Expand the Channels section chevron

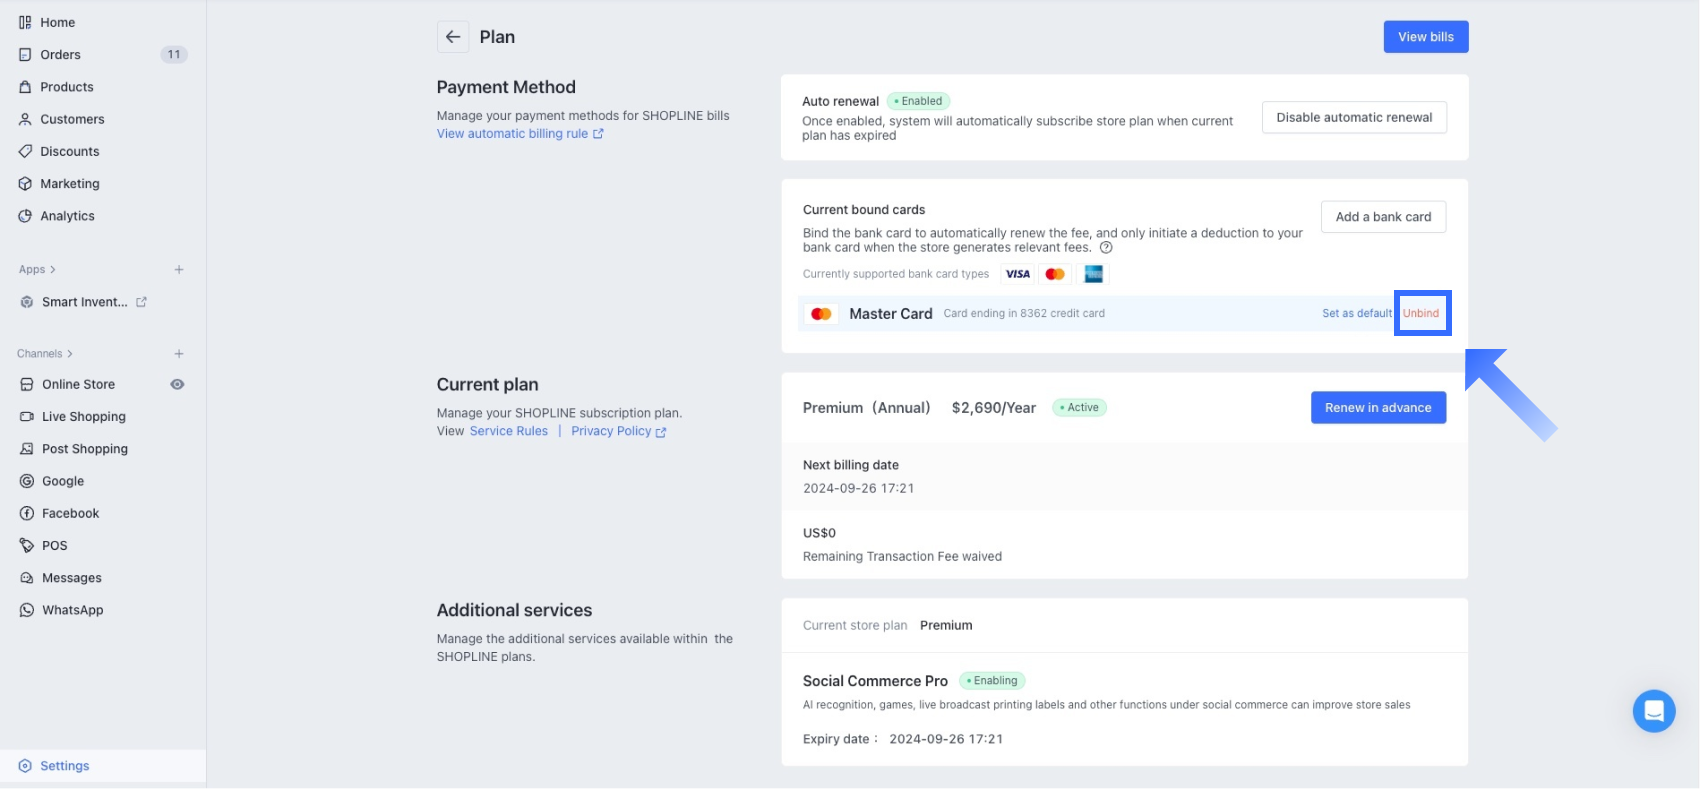70,354
